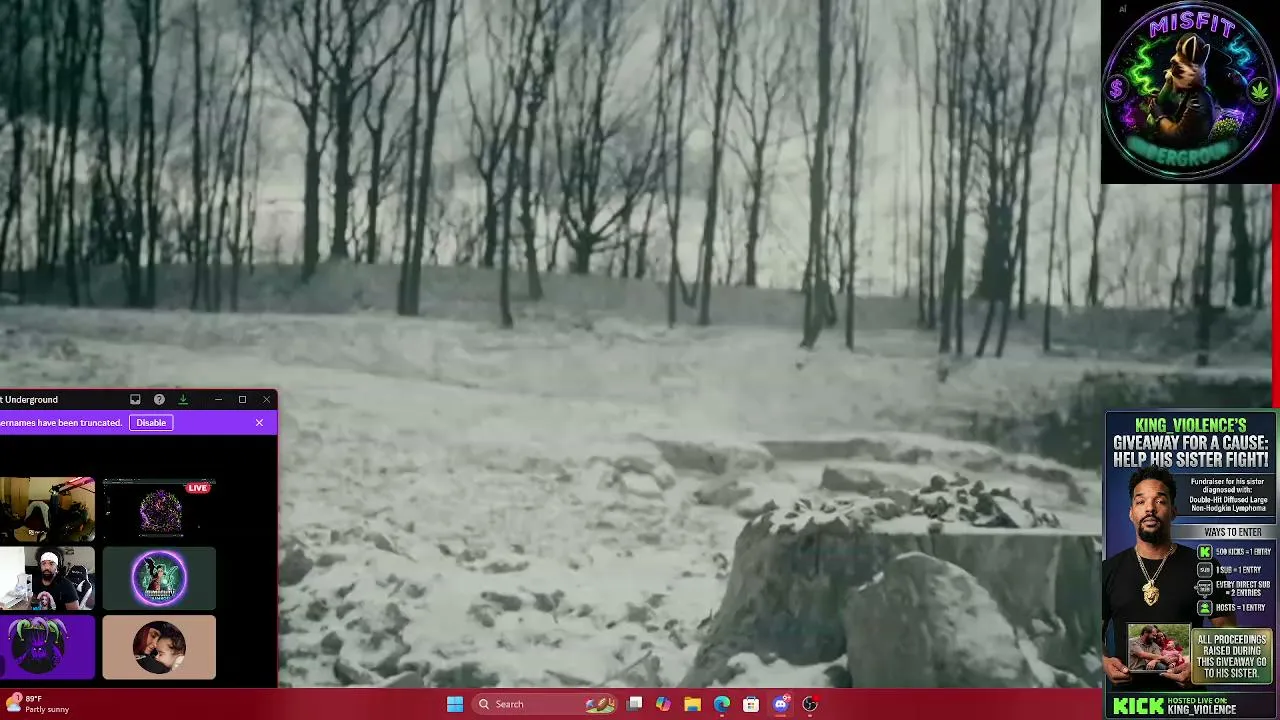Select the glowing purple ring avatar tile
This screenshot has height=720, width=1280.
pyautogui.click(x=159, y=578)
